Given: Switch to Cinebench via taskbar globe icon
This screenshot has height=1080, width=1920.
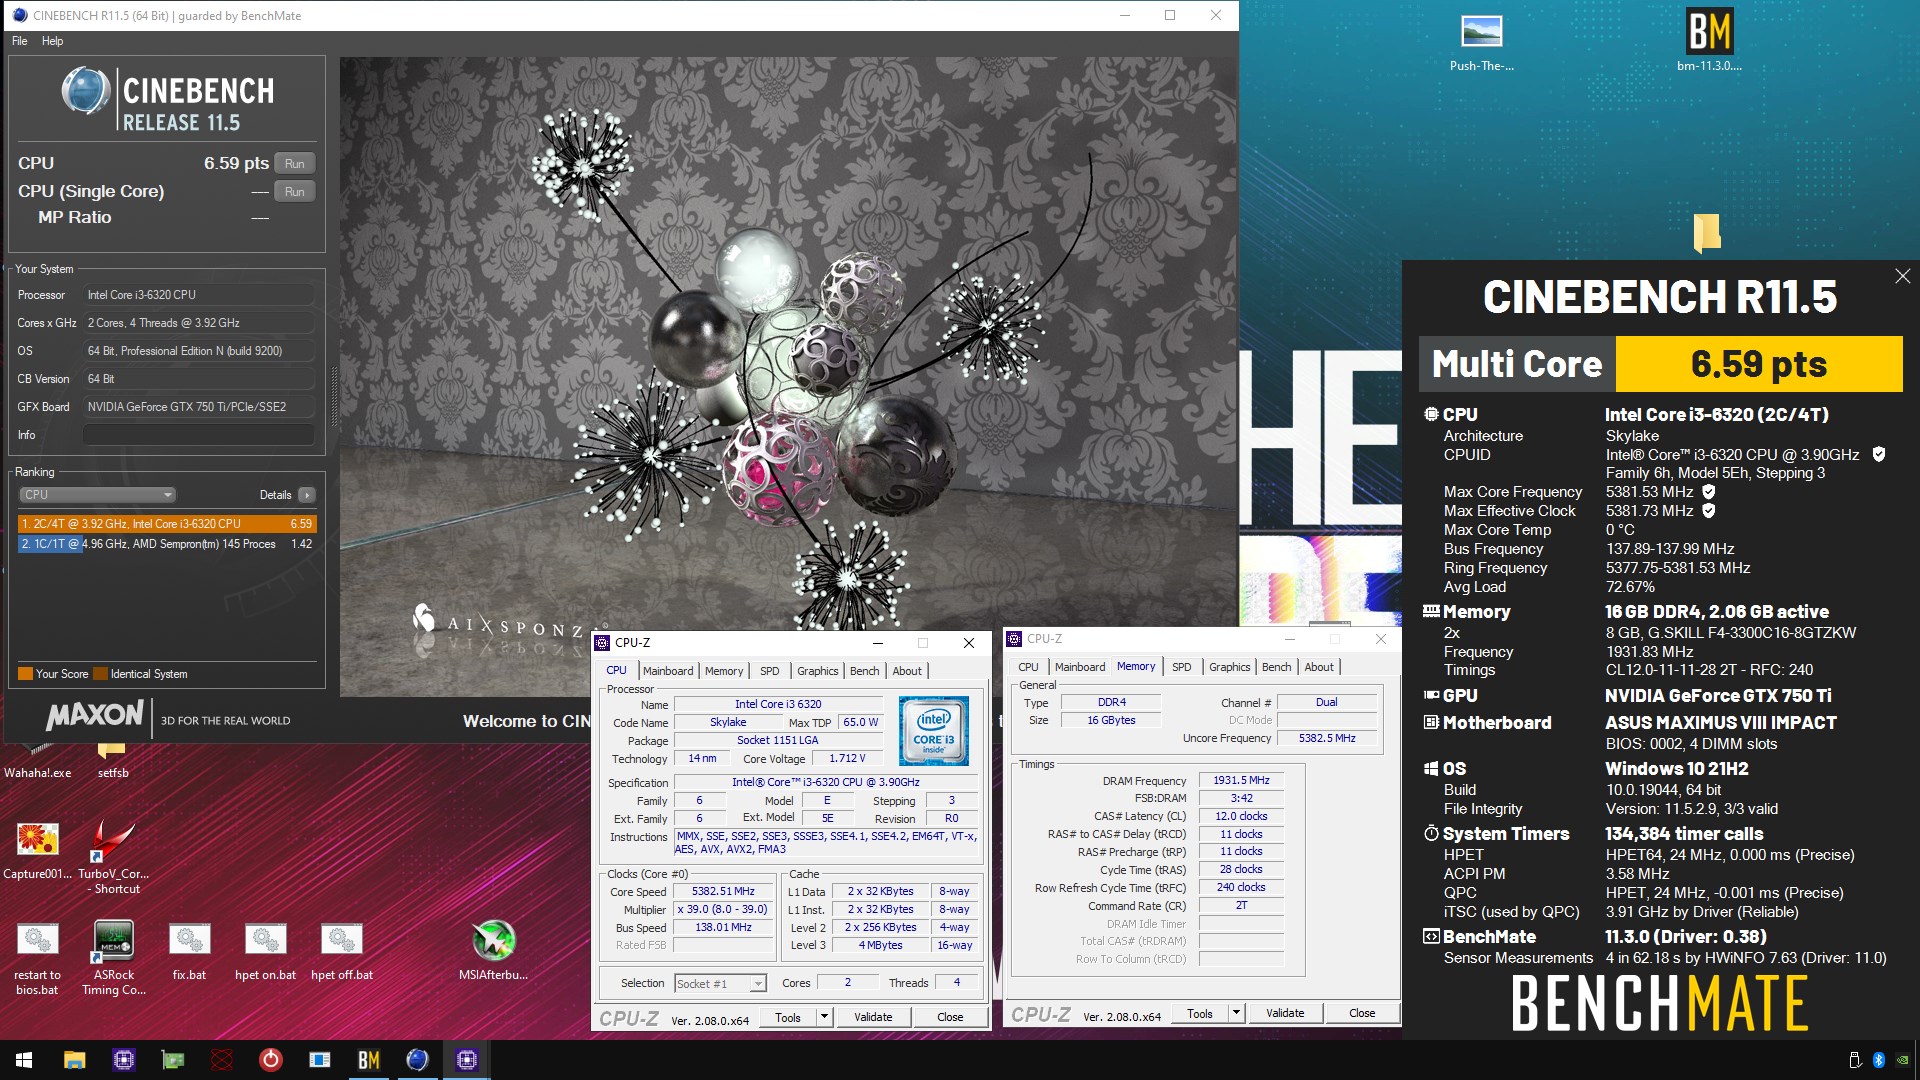Looking at the screenshot, I should tap(417, 1060).
